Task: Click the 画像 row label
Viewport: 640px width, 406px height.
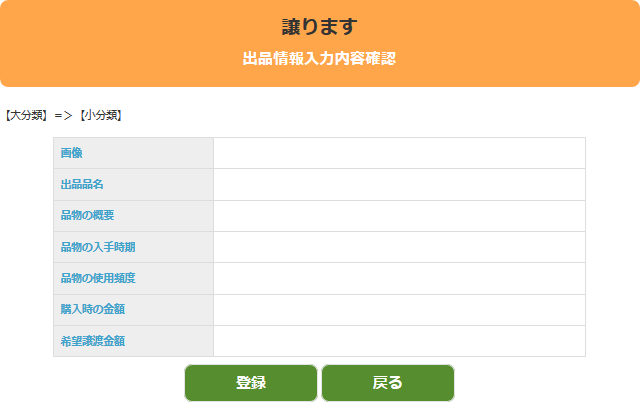Action: click(x=72, y=153)
